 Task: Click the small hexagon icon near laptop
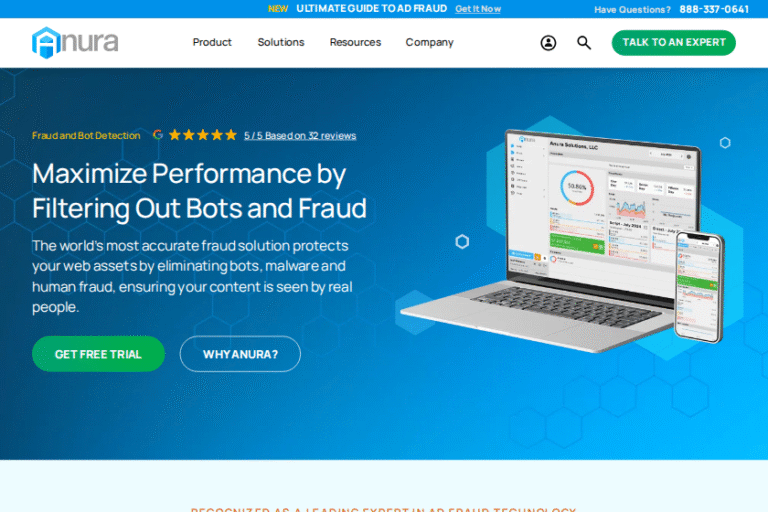pos(462,242)
